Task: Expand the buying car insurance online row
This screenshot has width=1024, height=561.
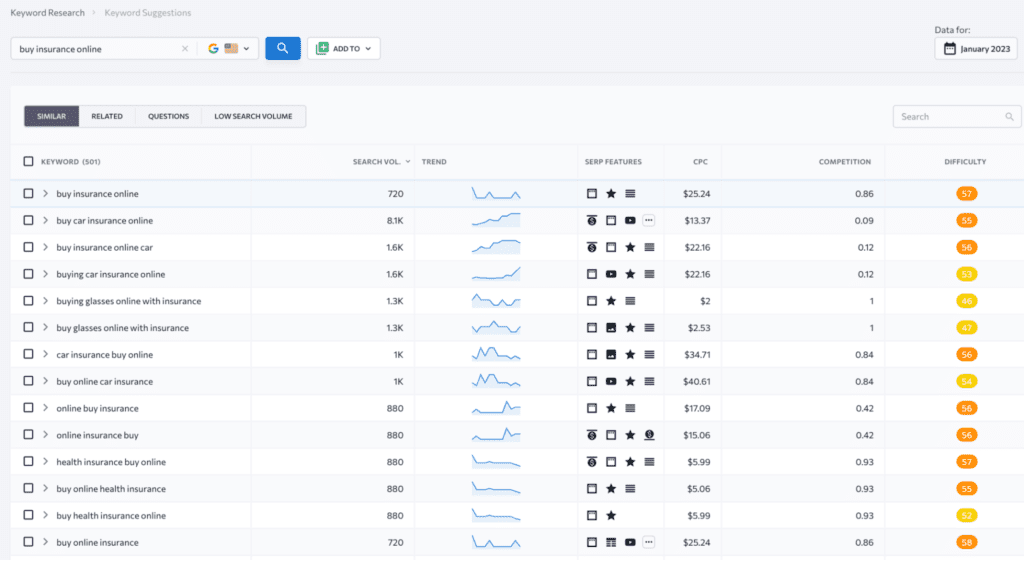Action: pos(45,274)
